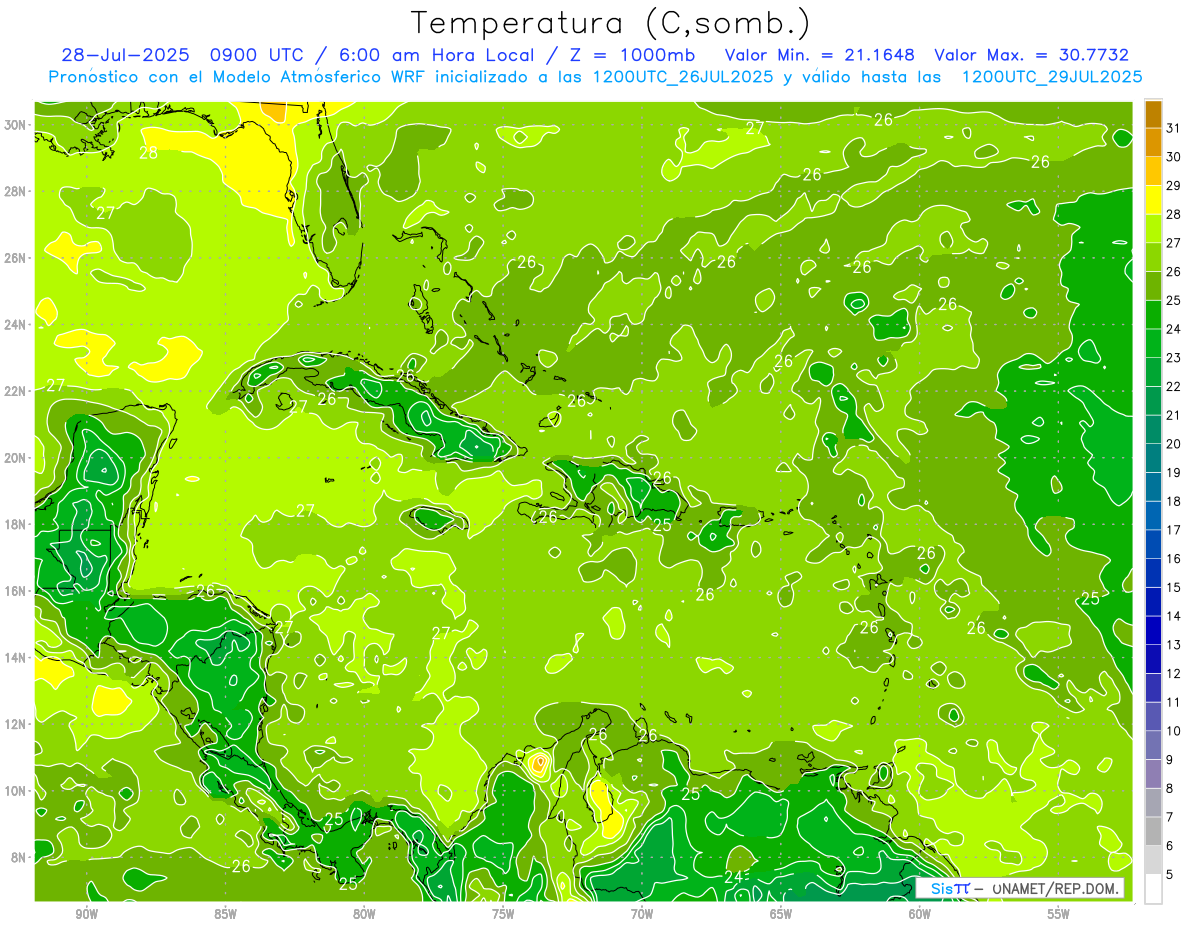Select the '17' label on the color scale
This screenshot has width=1200, height=927.
pyautogui.click(x=1174, y=530)
